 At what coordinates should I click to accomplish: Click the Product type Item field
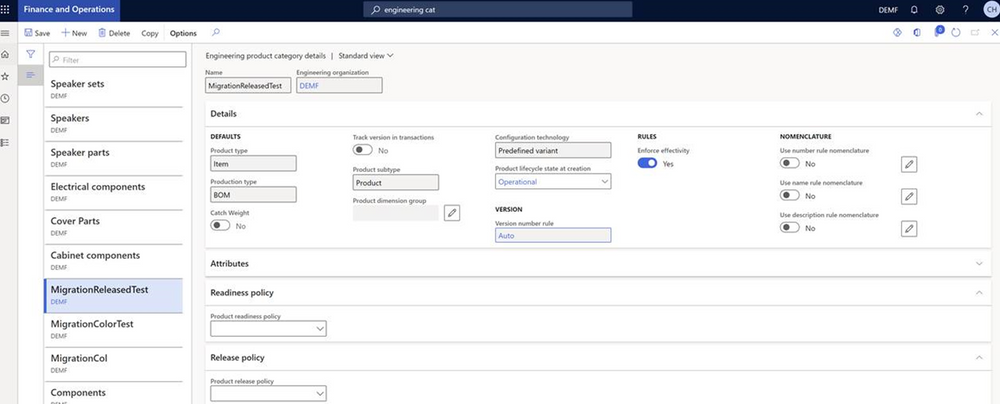pyautogui.click(x=253, y=163)
